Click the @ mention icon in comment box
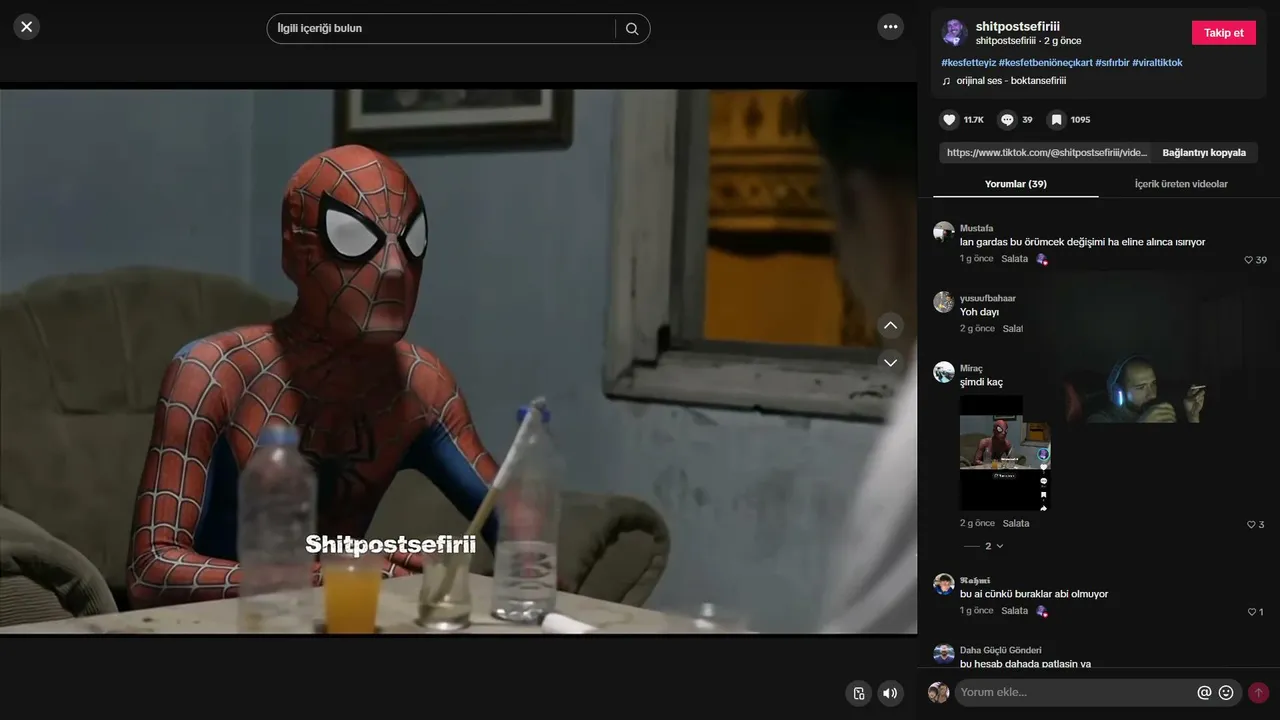Screen dimensions: 1280x720 (x=1204, y=692)
